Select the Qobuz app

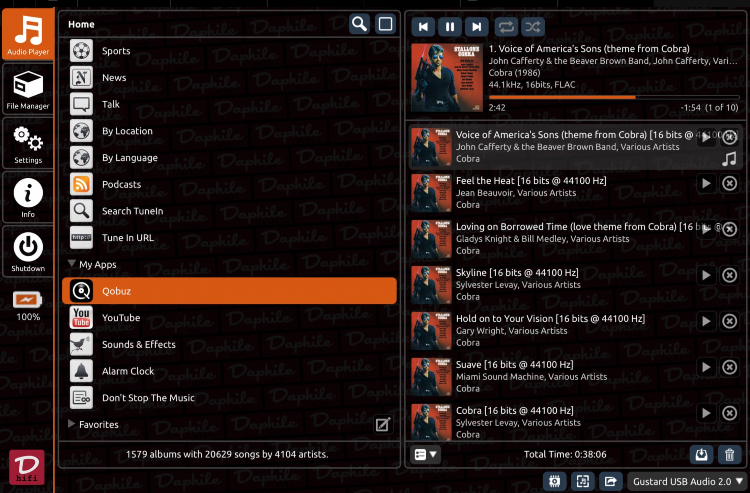[x=229, y=291]
